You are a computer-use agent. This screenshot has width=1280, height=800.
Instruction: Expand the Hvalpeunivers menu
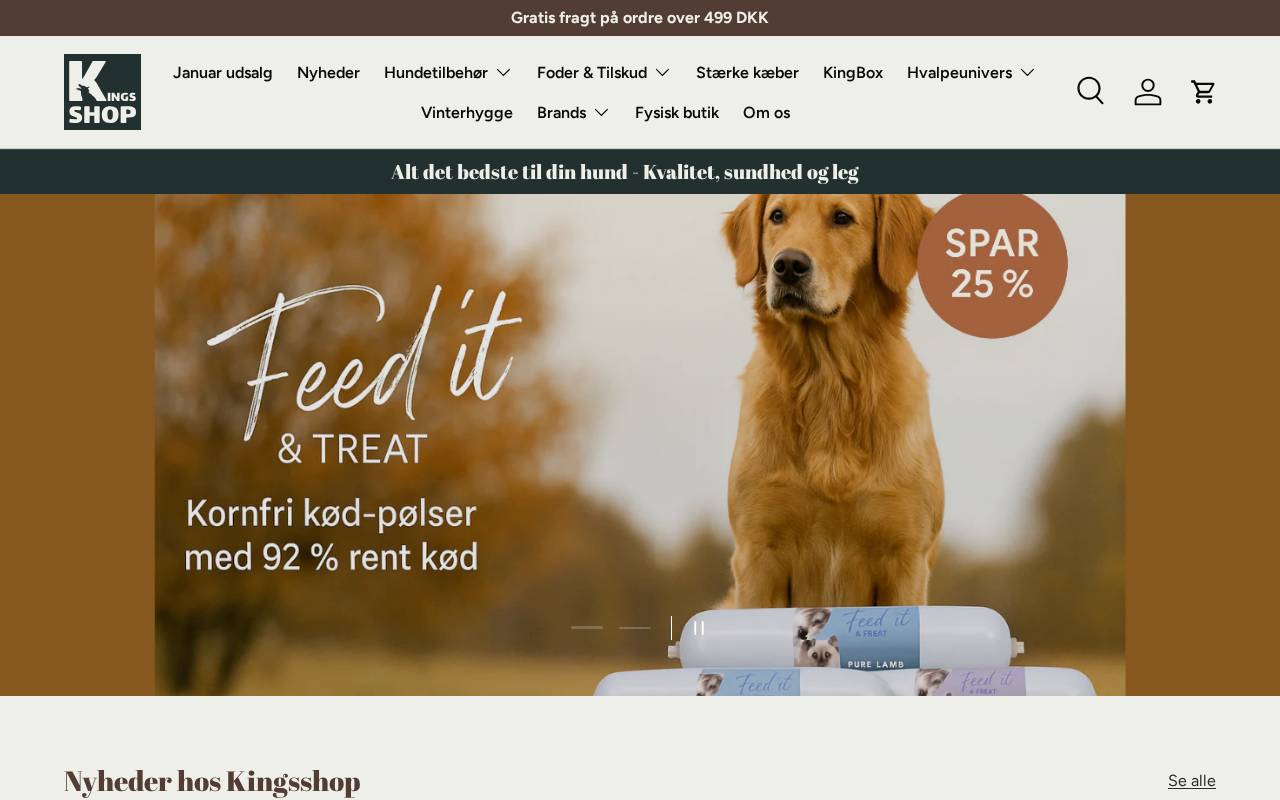pos(971,72)
